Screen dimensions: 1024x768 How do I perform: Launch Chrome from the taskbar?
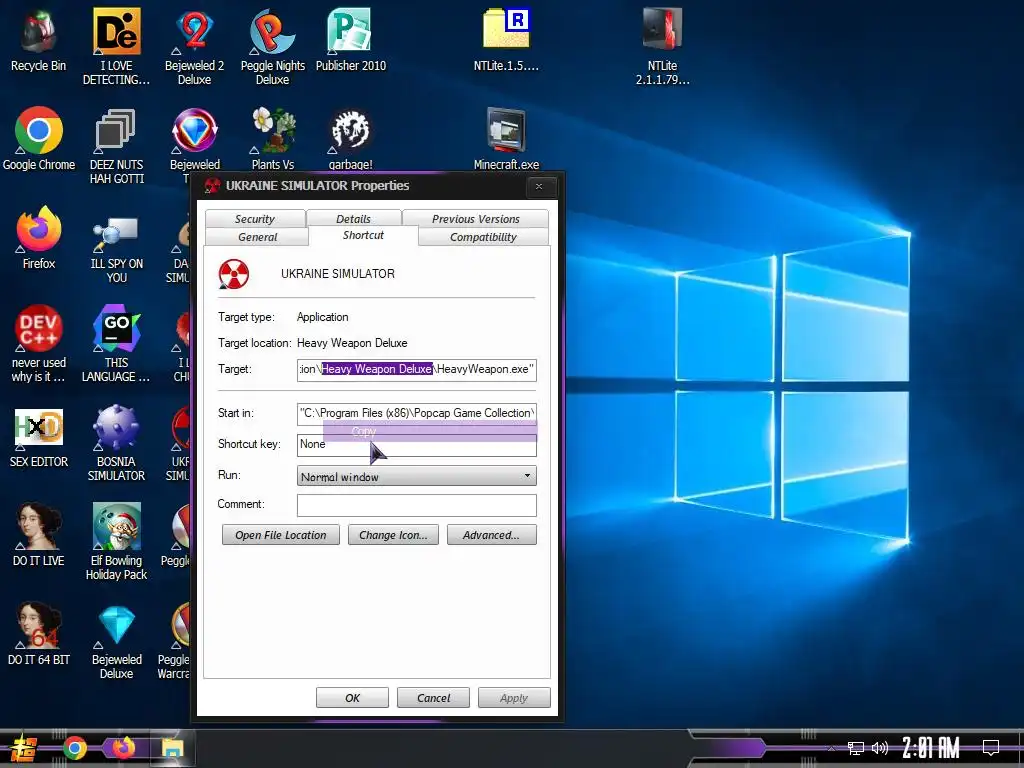[74, 748]
